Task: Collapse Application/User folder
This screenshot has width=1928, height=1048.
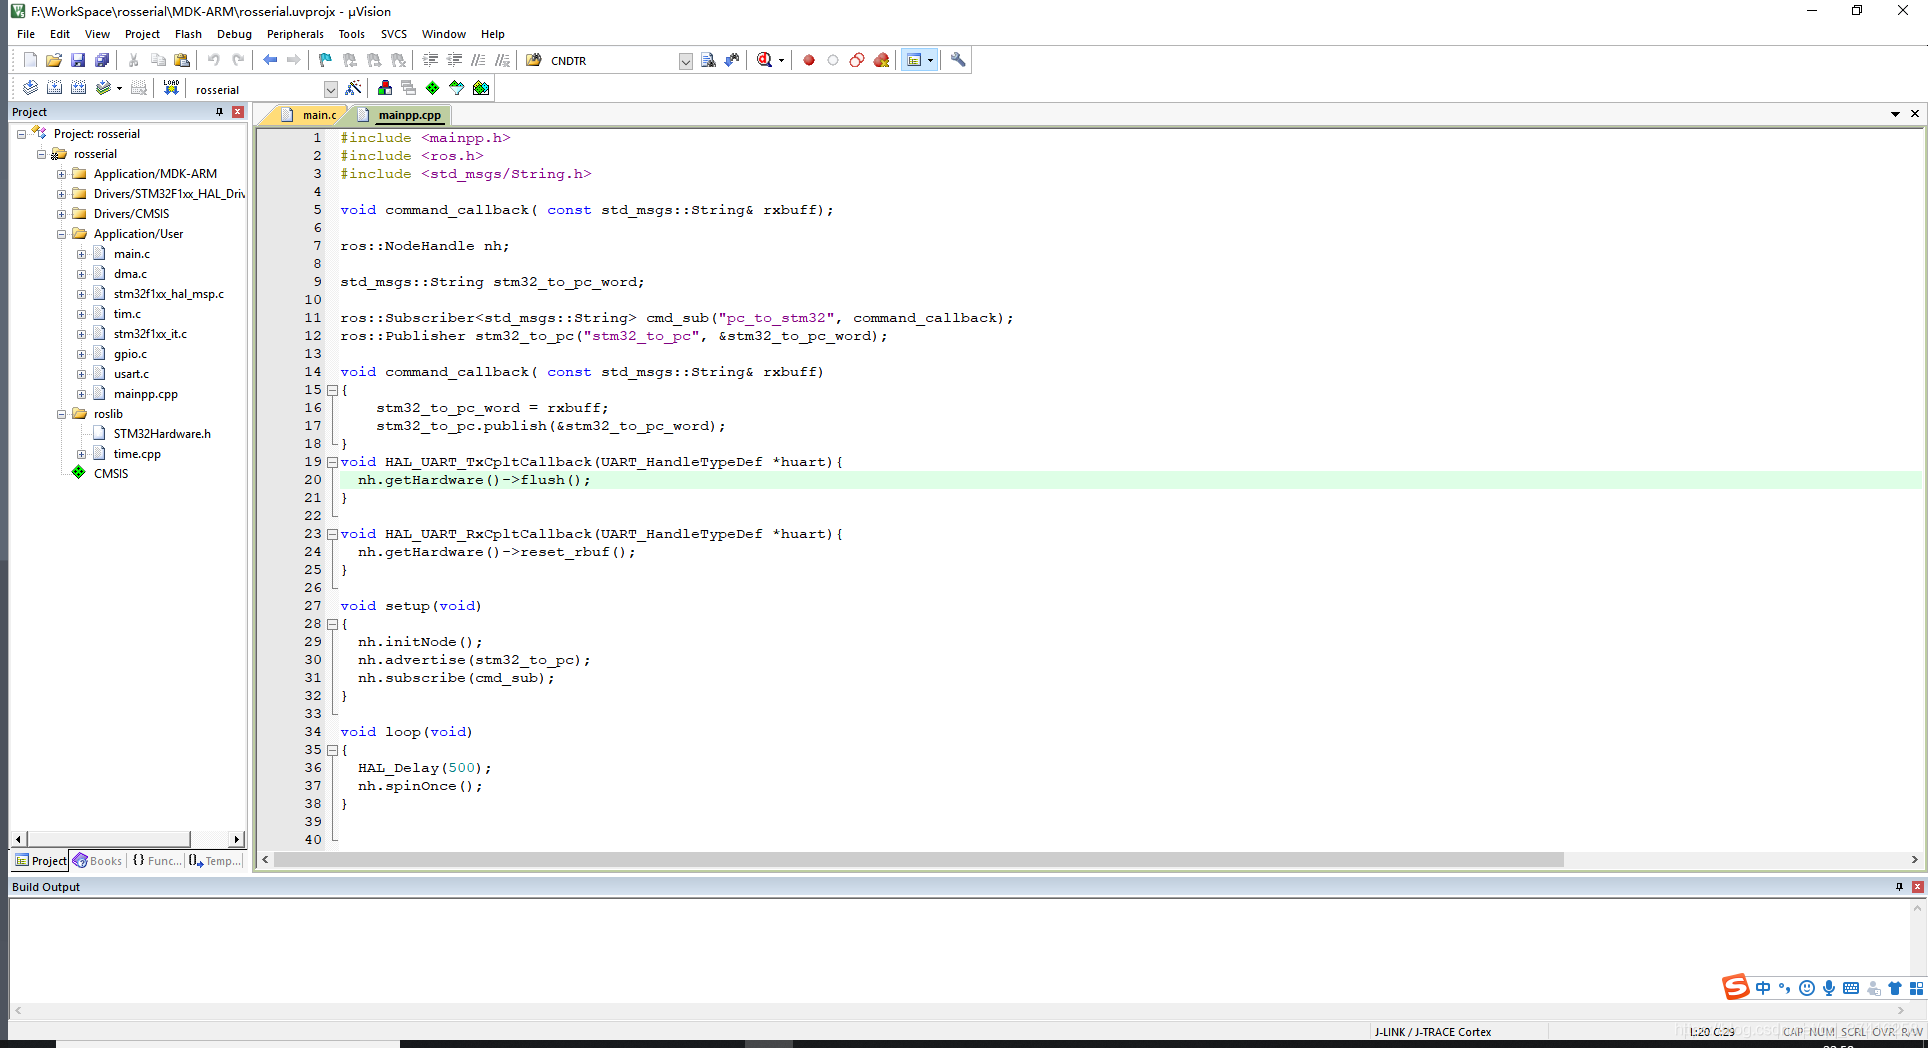Action: point(61,234)
